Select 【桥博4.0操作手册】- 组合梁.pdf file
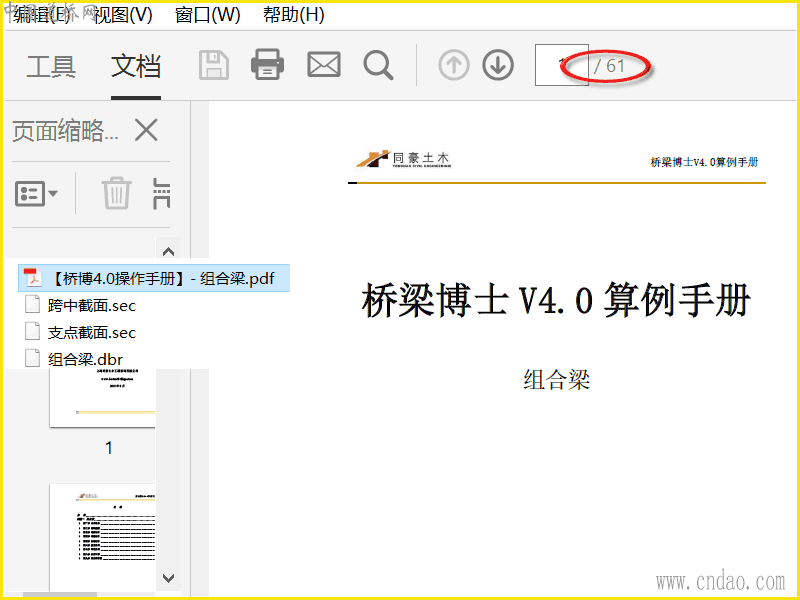 pyautogui.click(x=154, y=278)
